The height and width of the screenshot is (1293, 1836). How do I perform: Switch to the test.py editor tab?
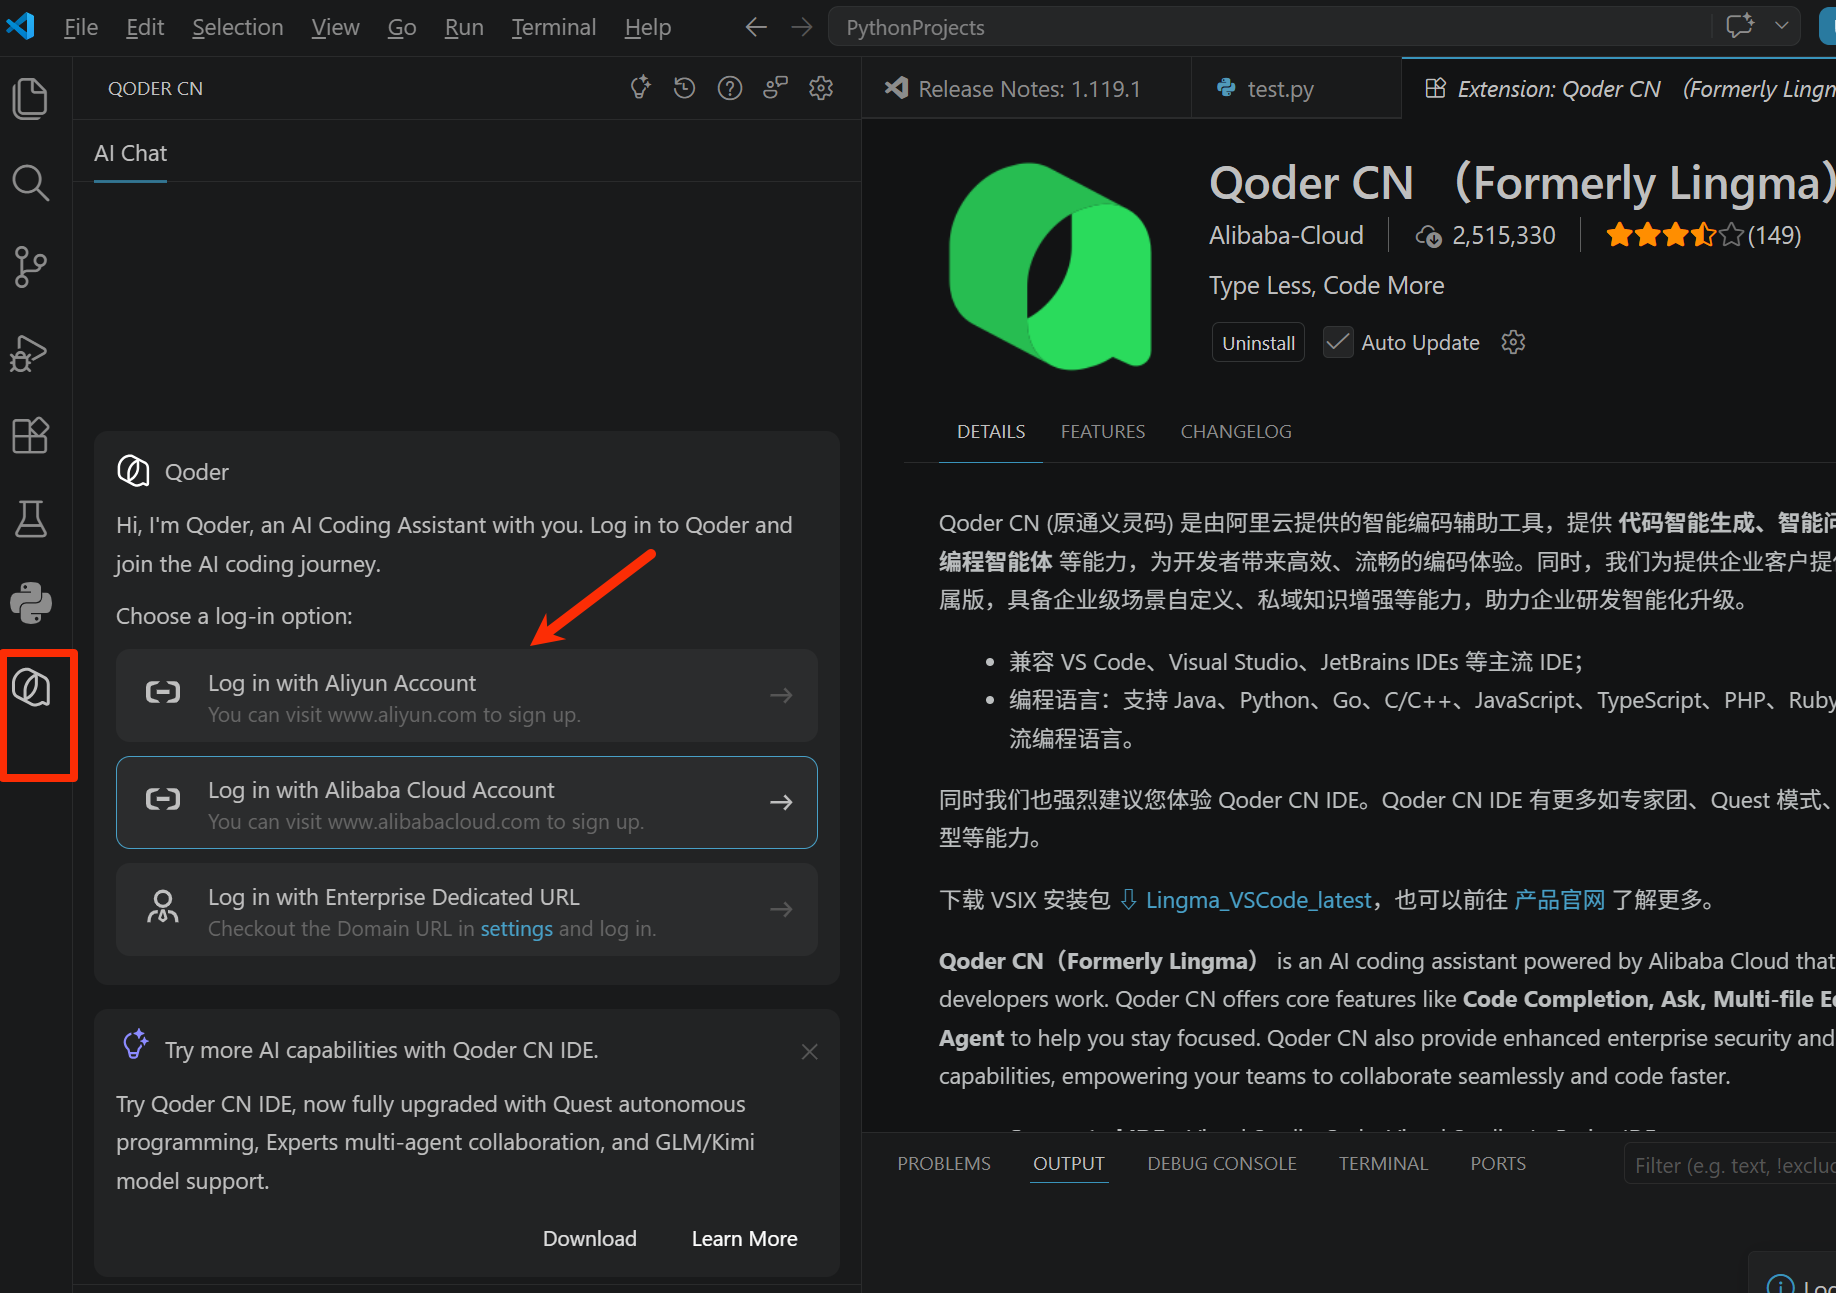click(x=1296, y=89)
